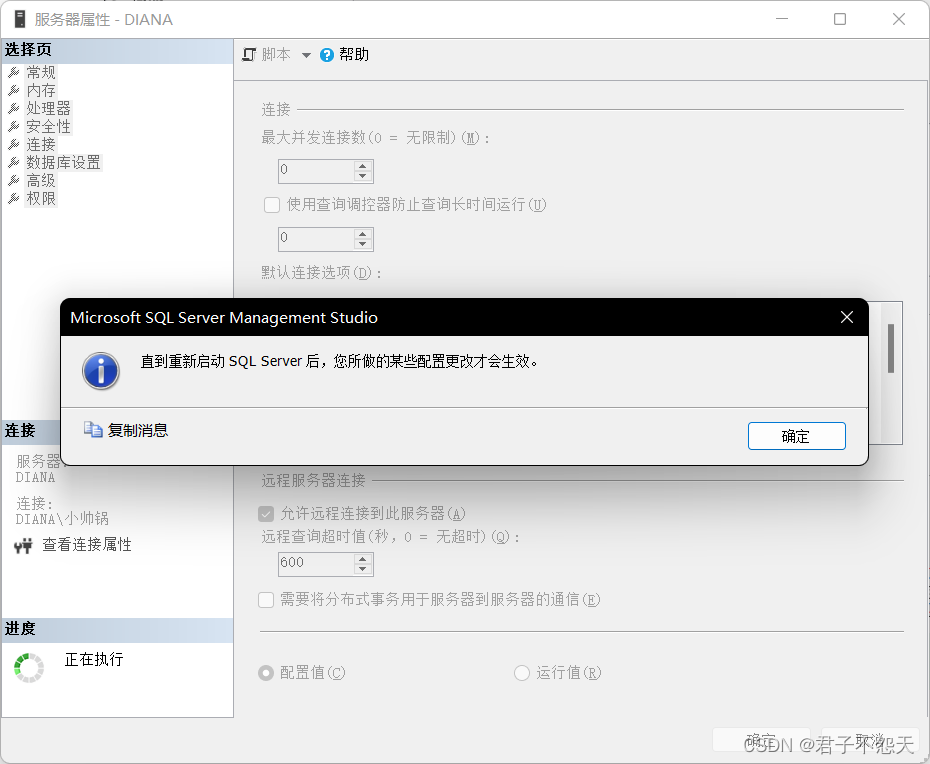Select the 高级 page
Screen dimensions: 930x764
41,180
